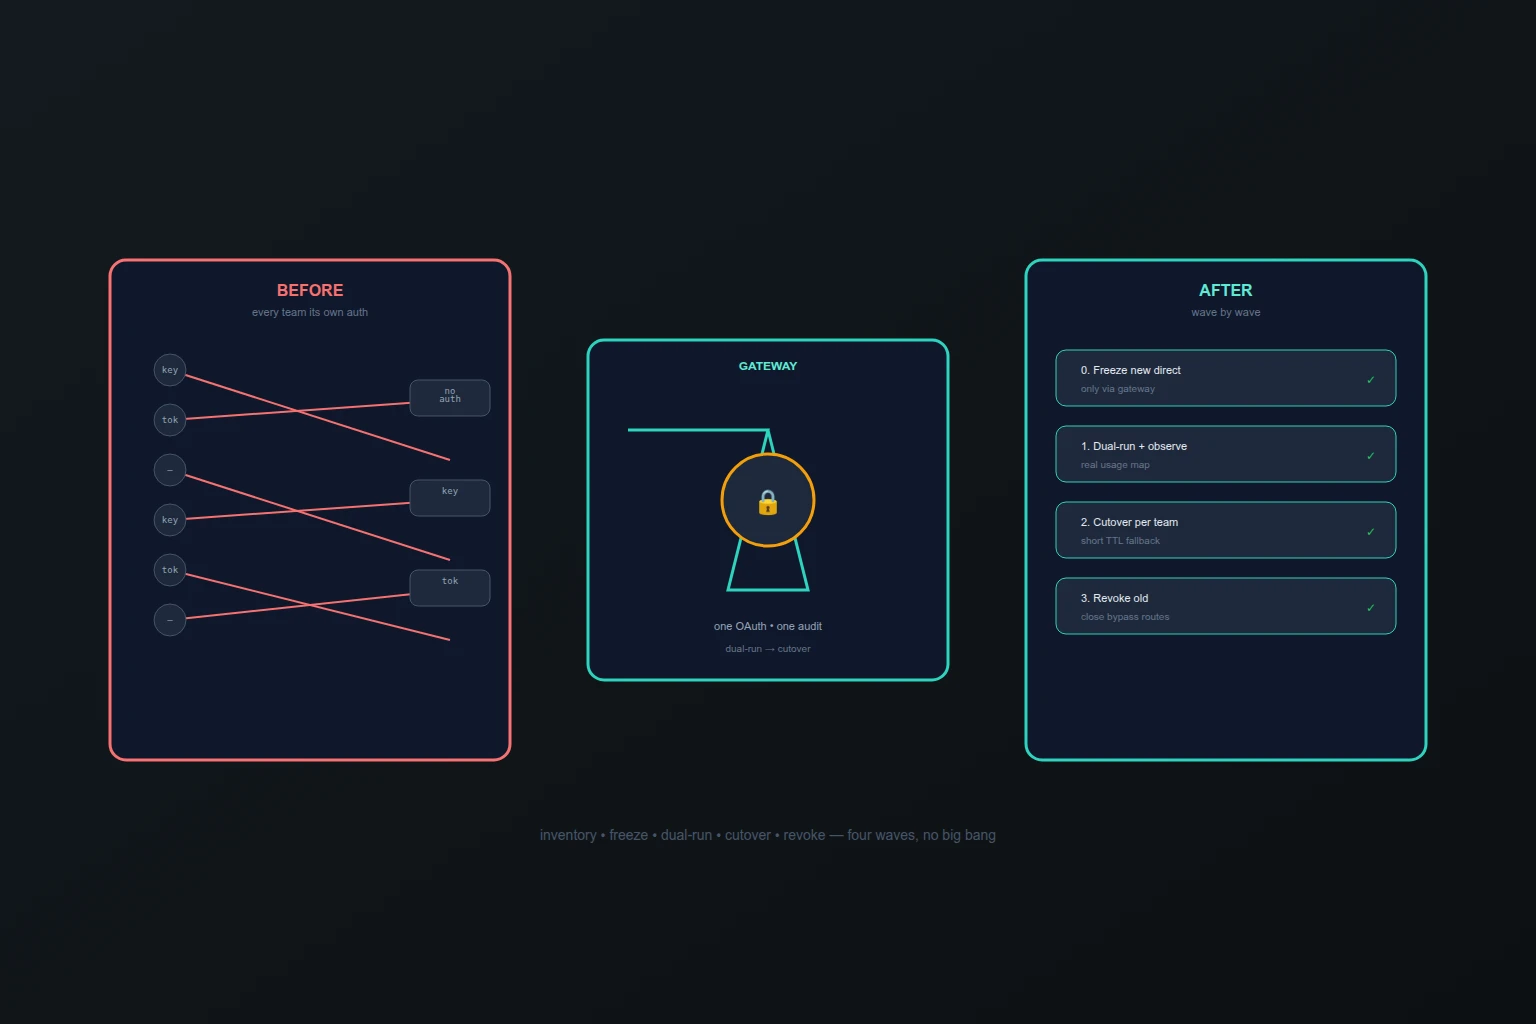Click the gold padlock icon in the gateway
This screenshot has height=1024, width=1536.
point(768,502)
